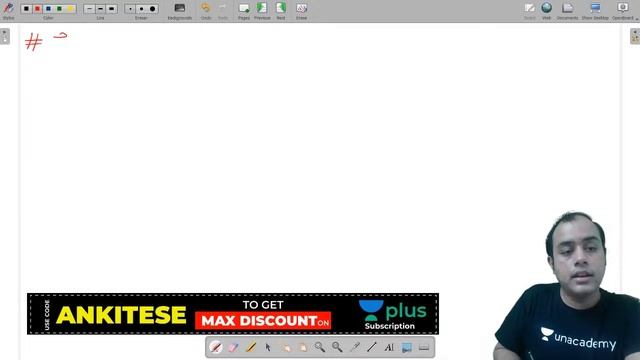
Task: Choose the thick line width
Action: pos(111,9)
